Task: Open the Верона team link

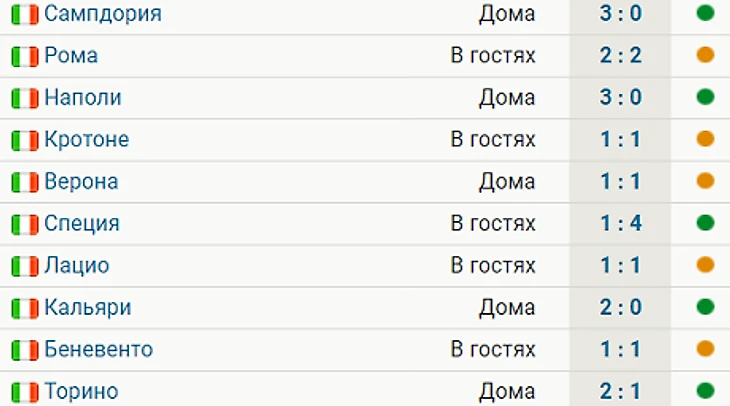Action: coord(81,181)
